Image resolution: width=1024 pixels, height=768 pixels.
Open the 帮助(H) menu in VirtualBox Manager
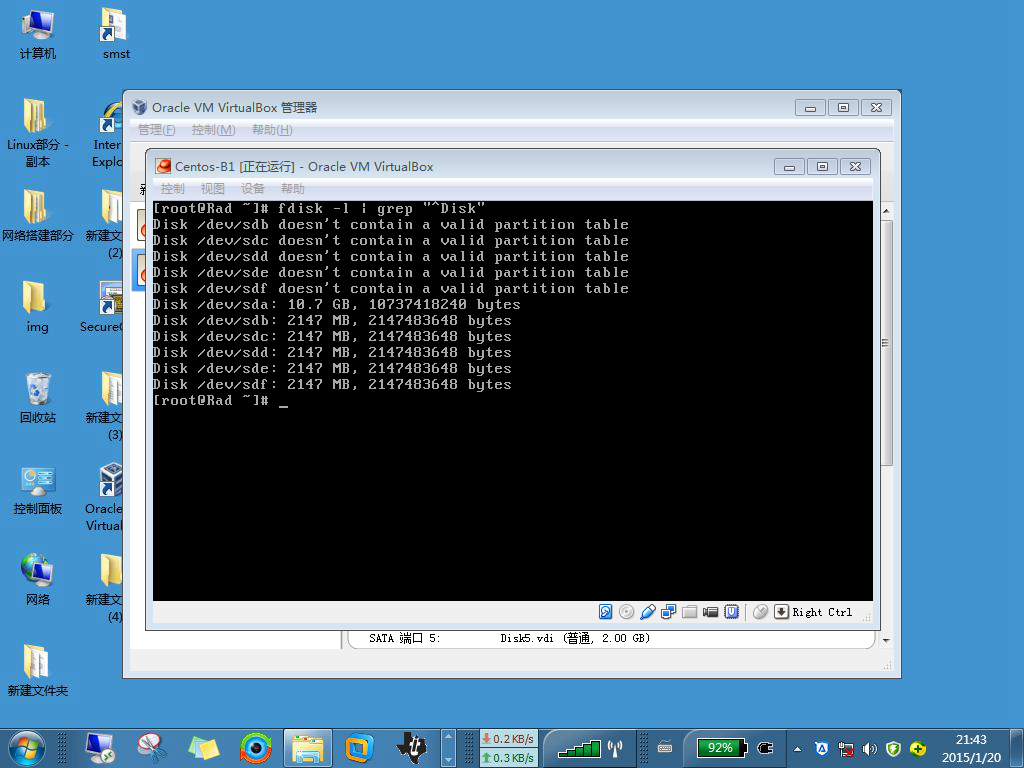[272, 130]
